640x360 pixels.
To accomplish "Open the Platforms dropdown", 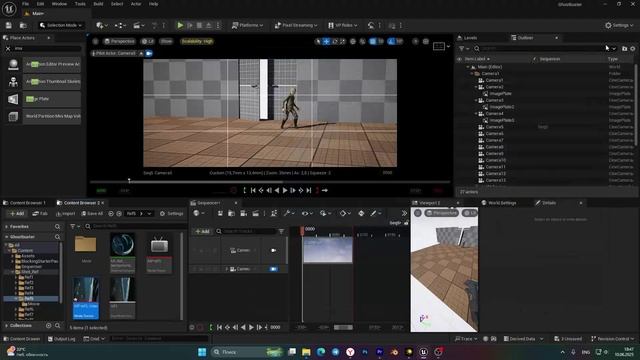I will coord(247,25).
